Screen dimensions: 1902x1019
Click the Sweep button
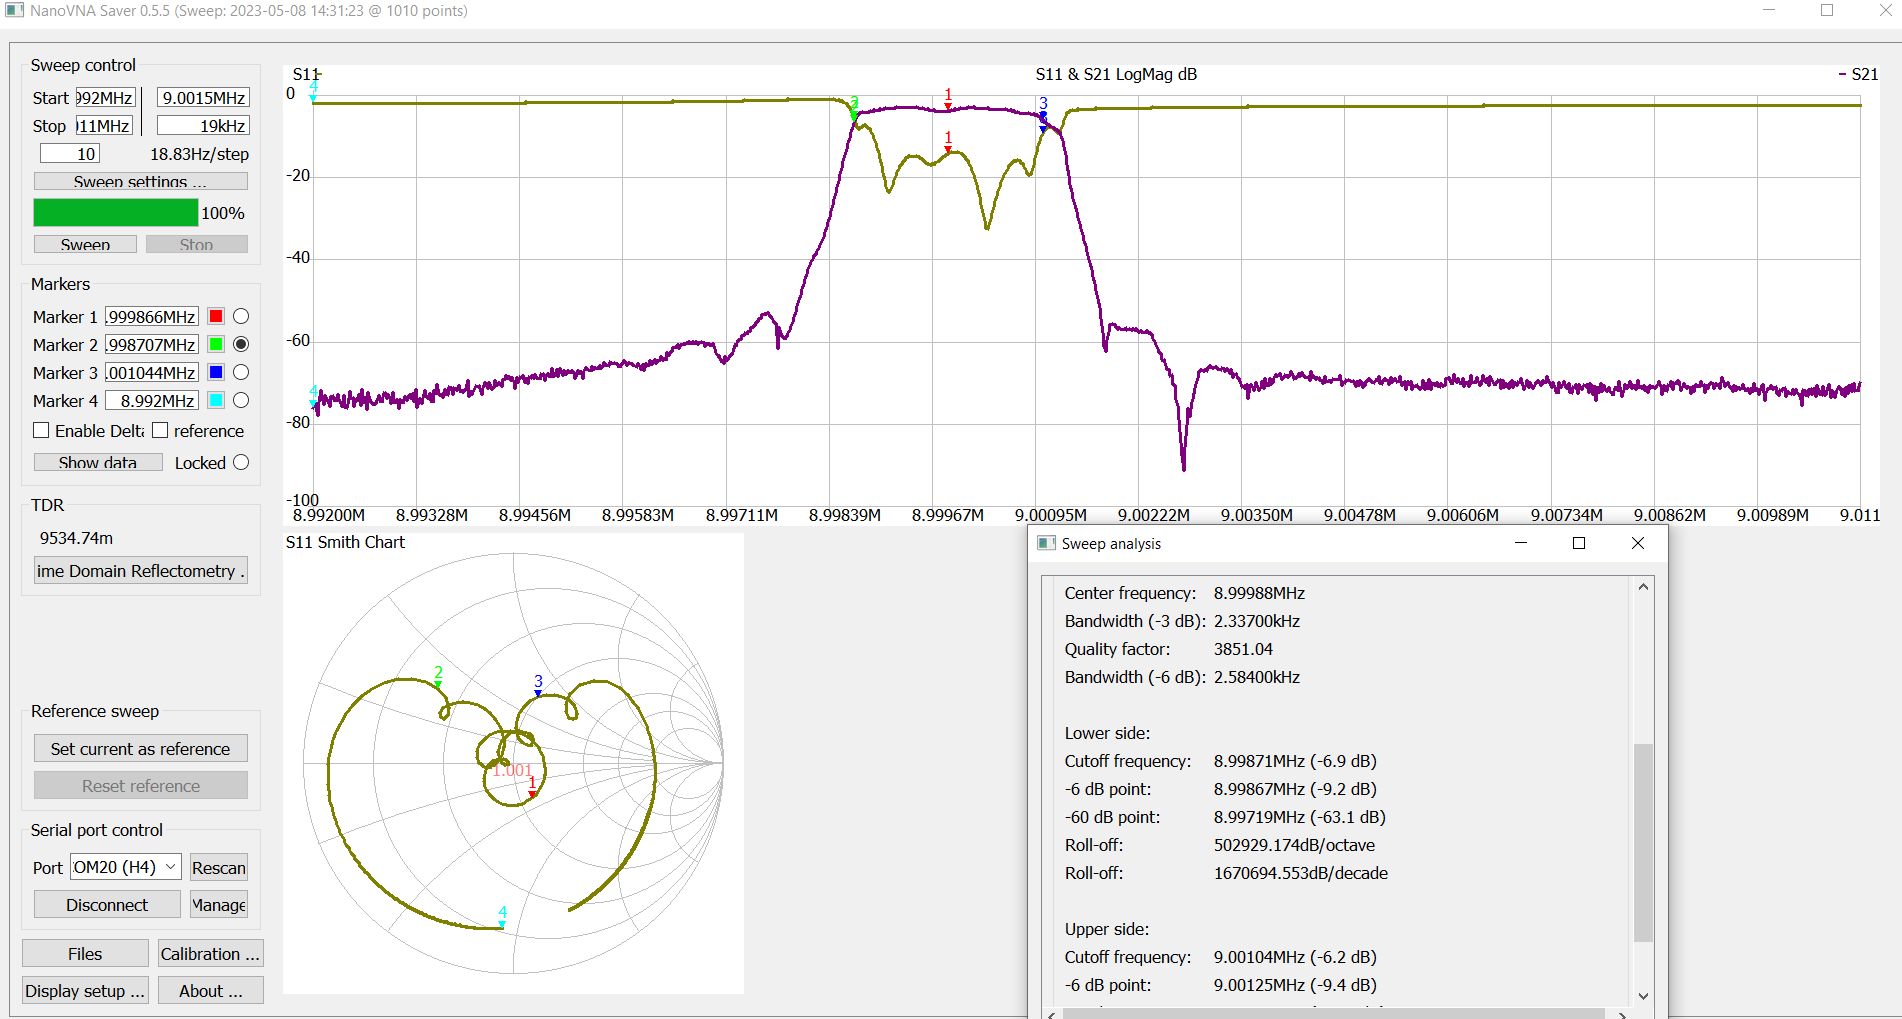pos(85,244)
